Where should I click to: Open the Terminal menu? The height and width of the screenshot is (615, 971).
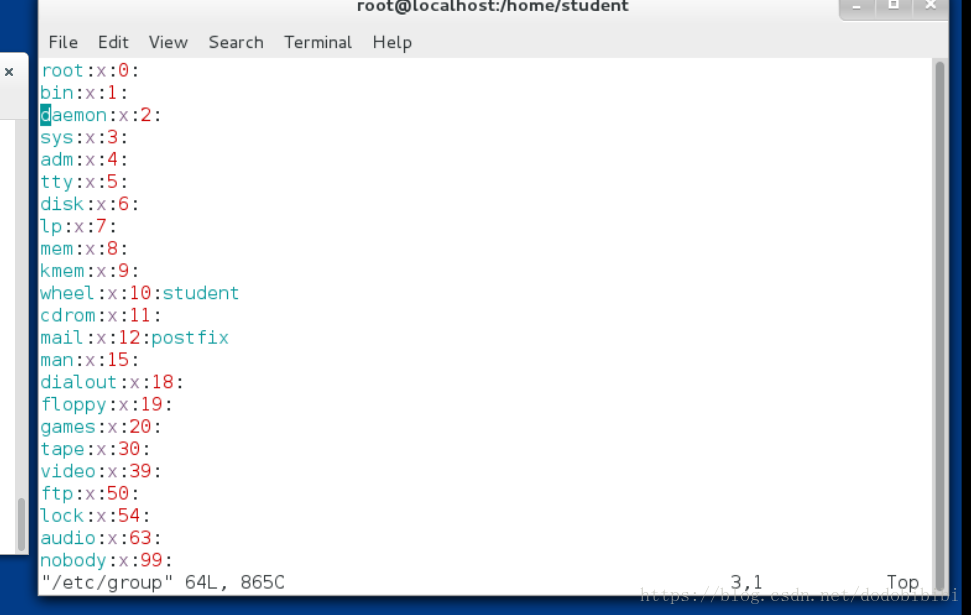(x=318, y=42)
